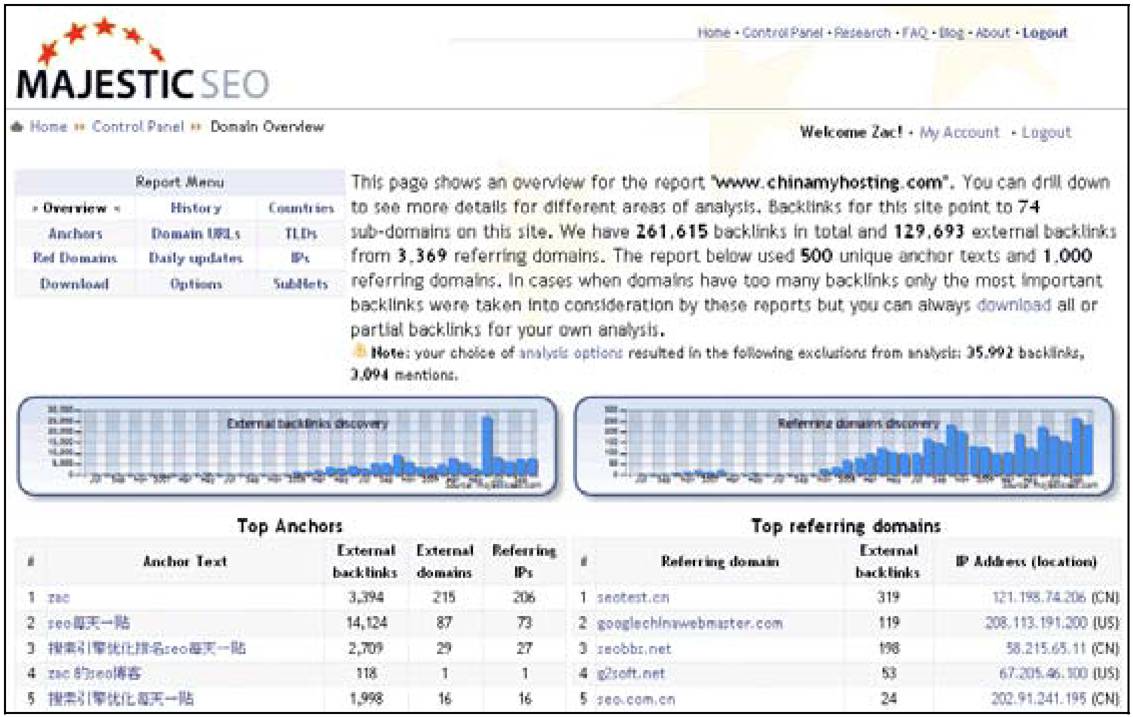Click the download link in the description

tap(1013, 305)
